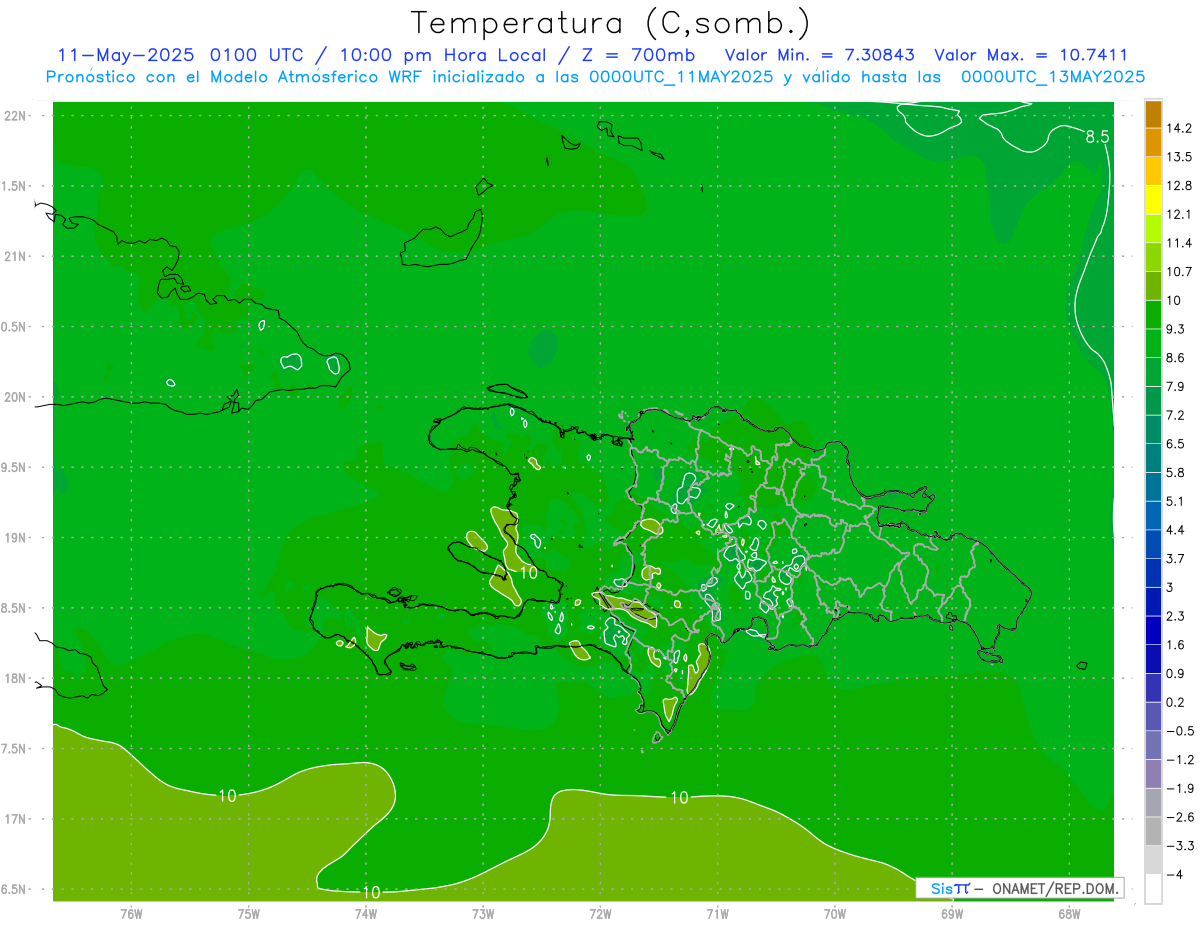Image resolution: width=1200 pixels, height=927 pixels.
Task: Click the "12.8" colorbar label
Action: (1179, 186)
